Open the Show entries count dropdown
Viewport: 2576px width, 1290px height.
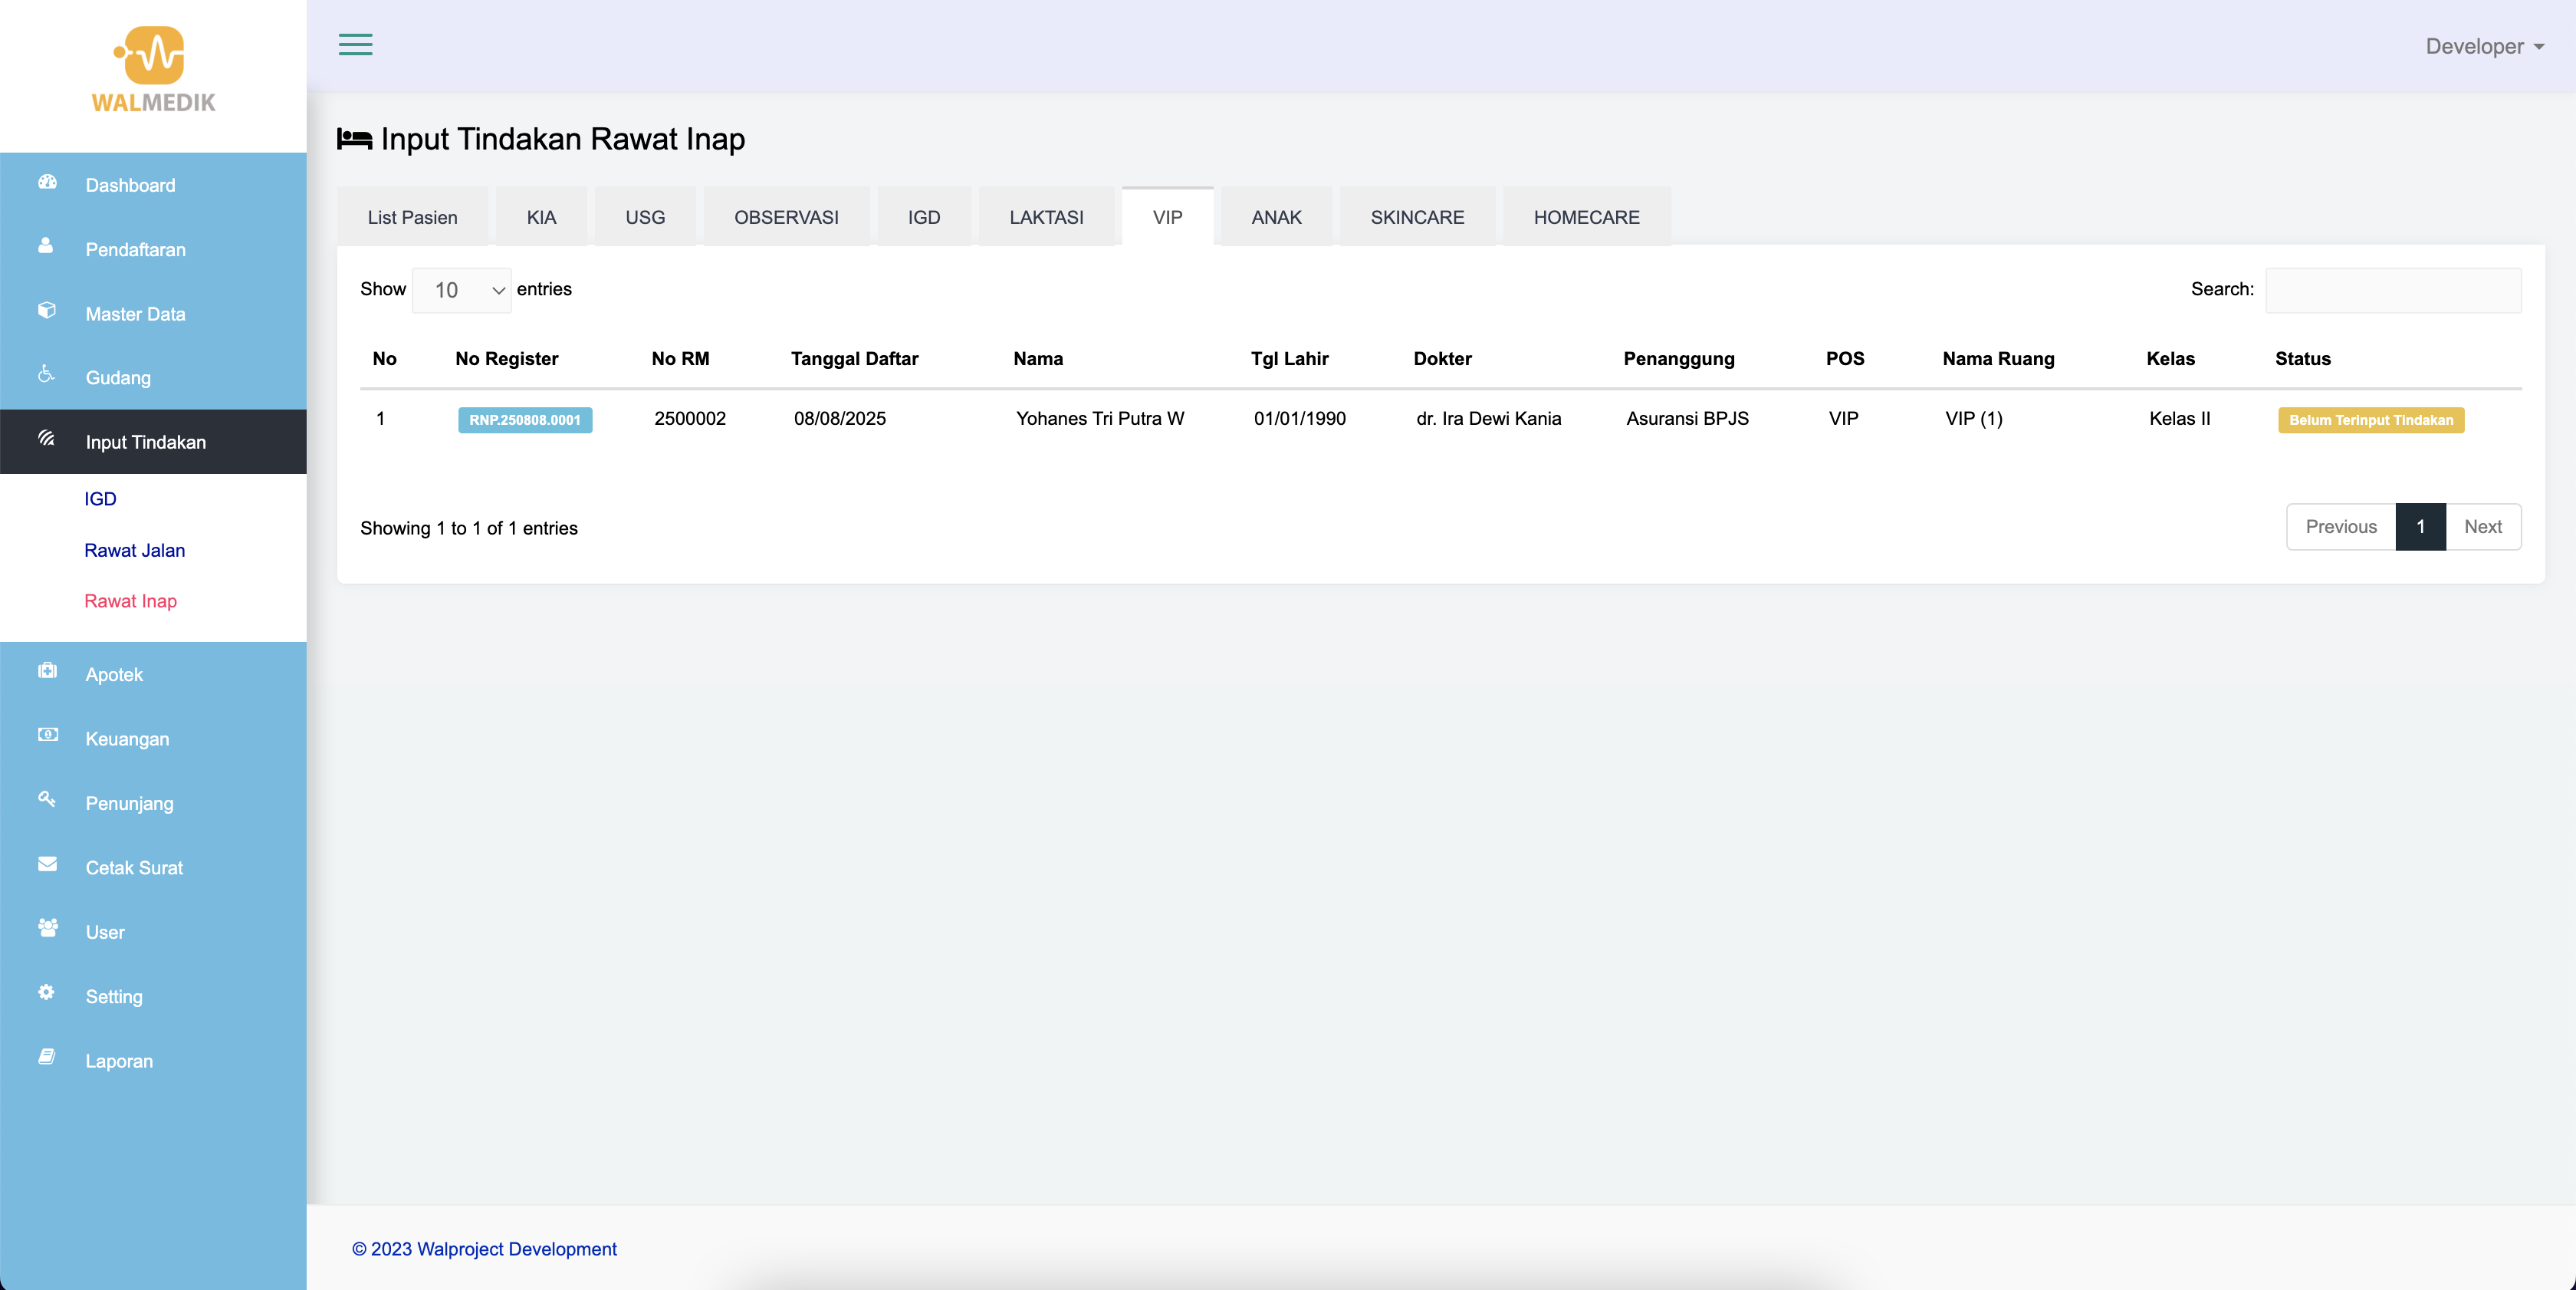tap(462, 290)
